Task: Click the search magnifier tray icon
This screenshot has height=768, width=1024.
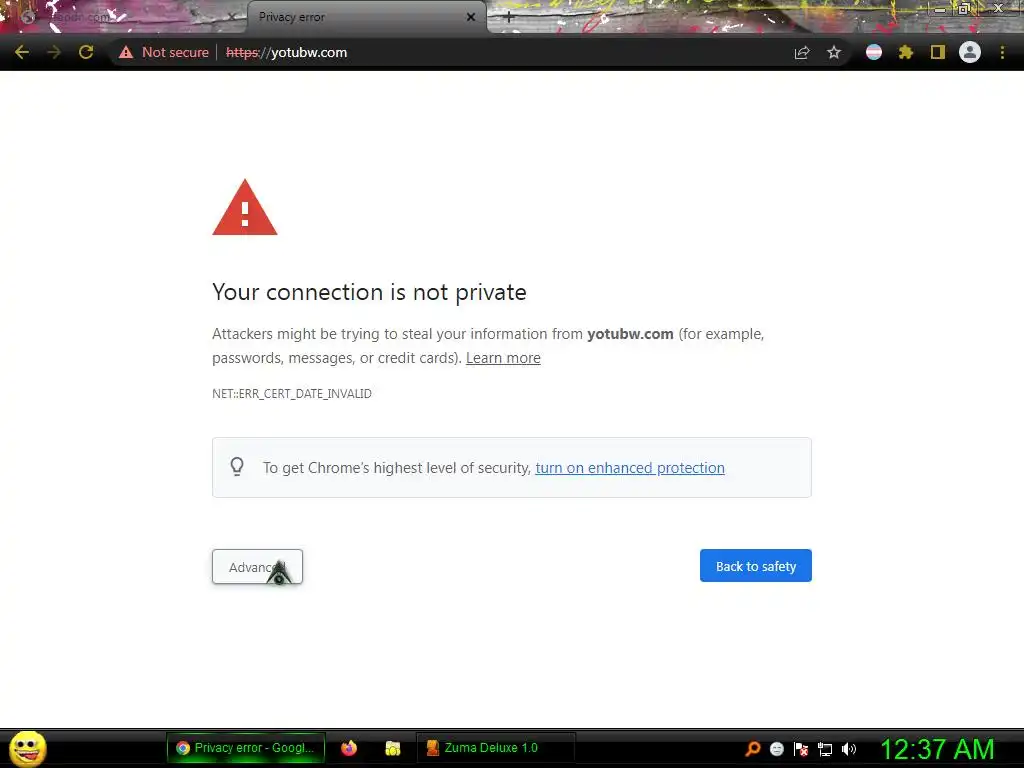Action: (753, 749)
